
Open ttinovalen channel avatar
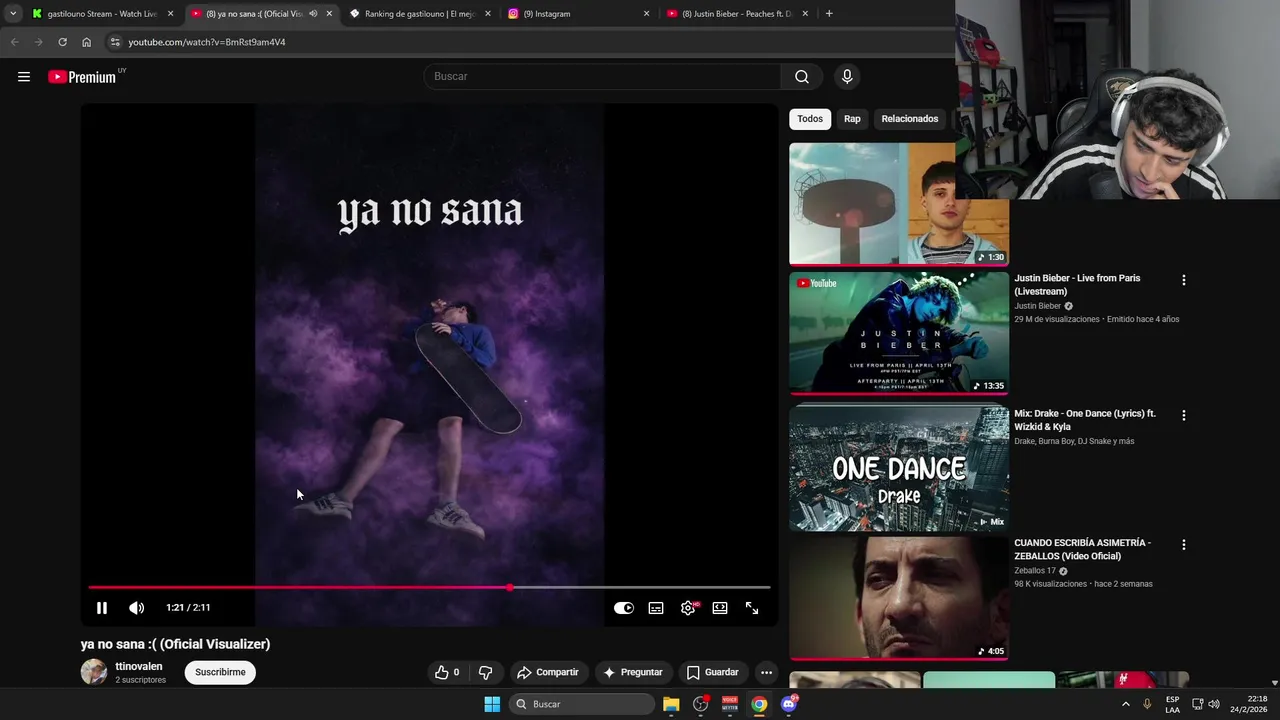(94, 672)
